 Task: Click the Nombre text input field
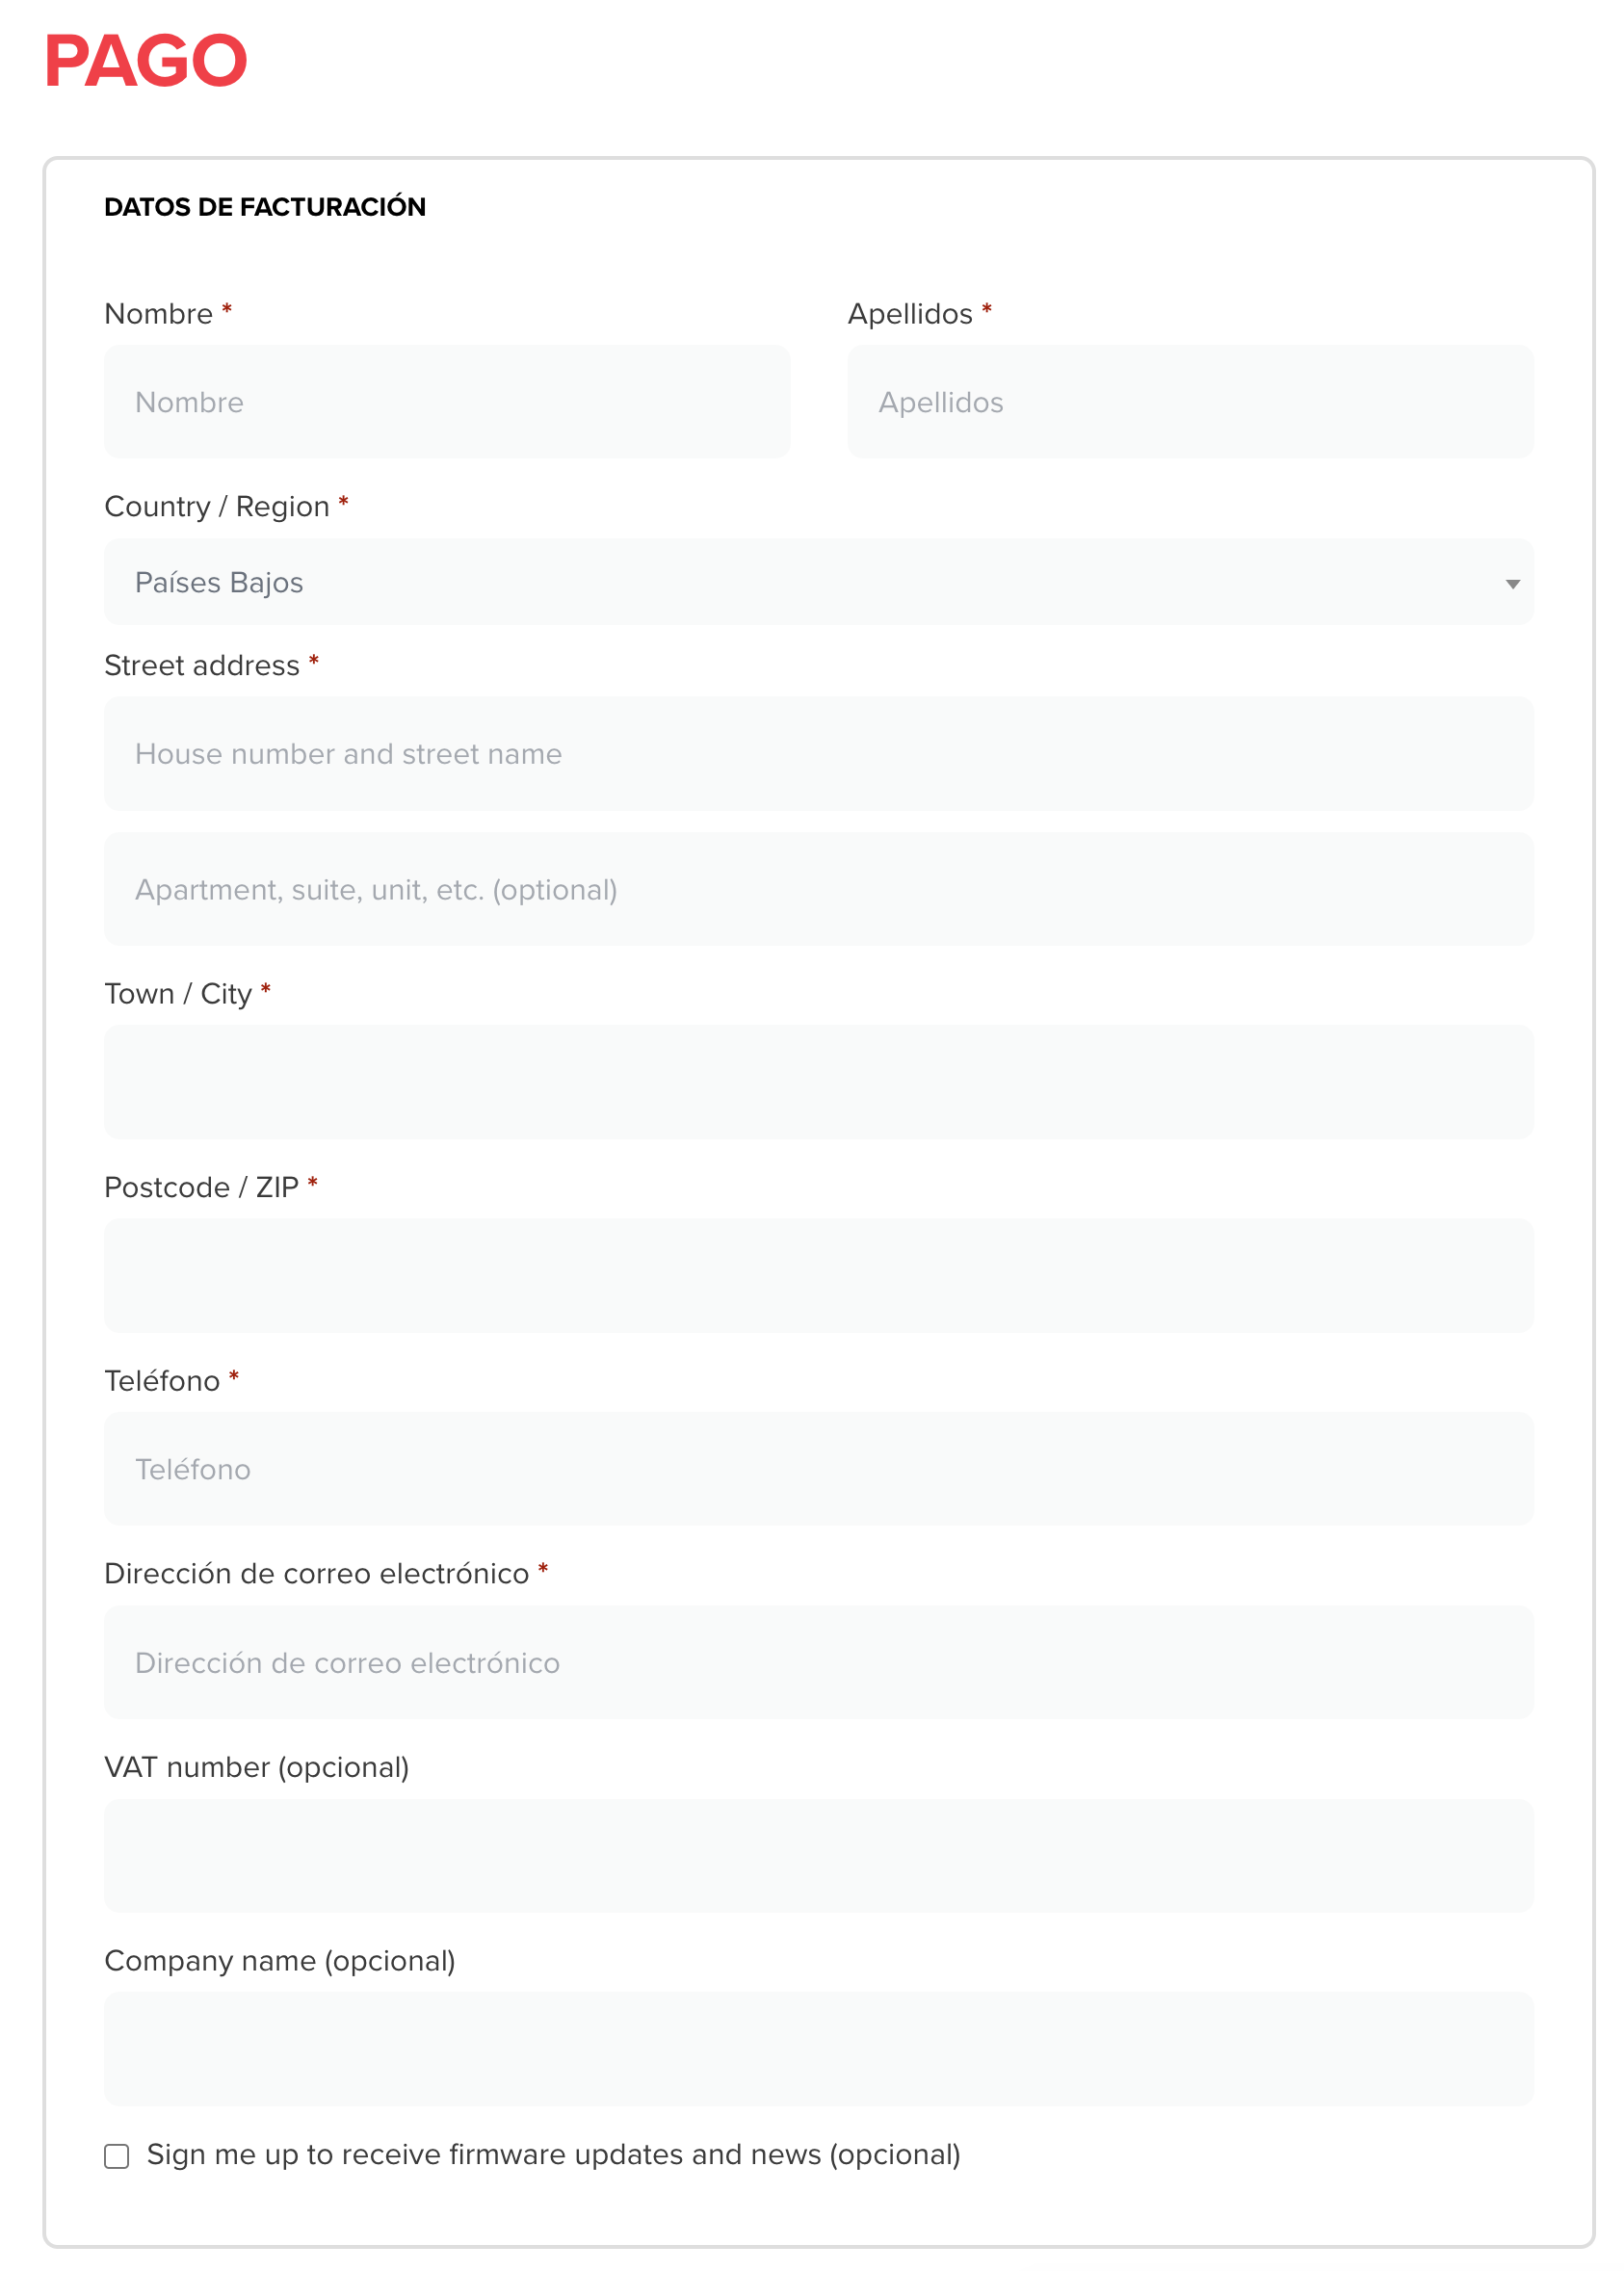[x=446, y=402]
